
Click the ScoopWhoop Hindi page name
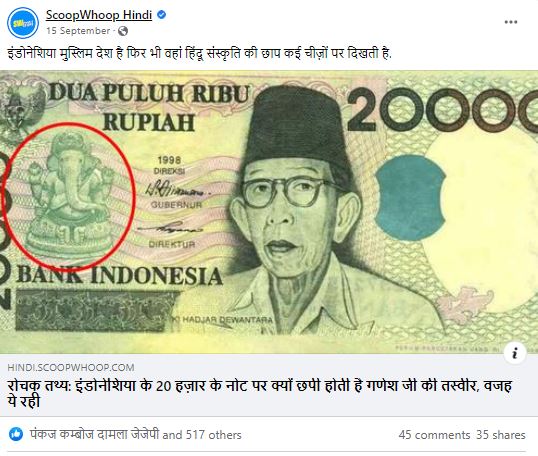[99, 15]
